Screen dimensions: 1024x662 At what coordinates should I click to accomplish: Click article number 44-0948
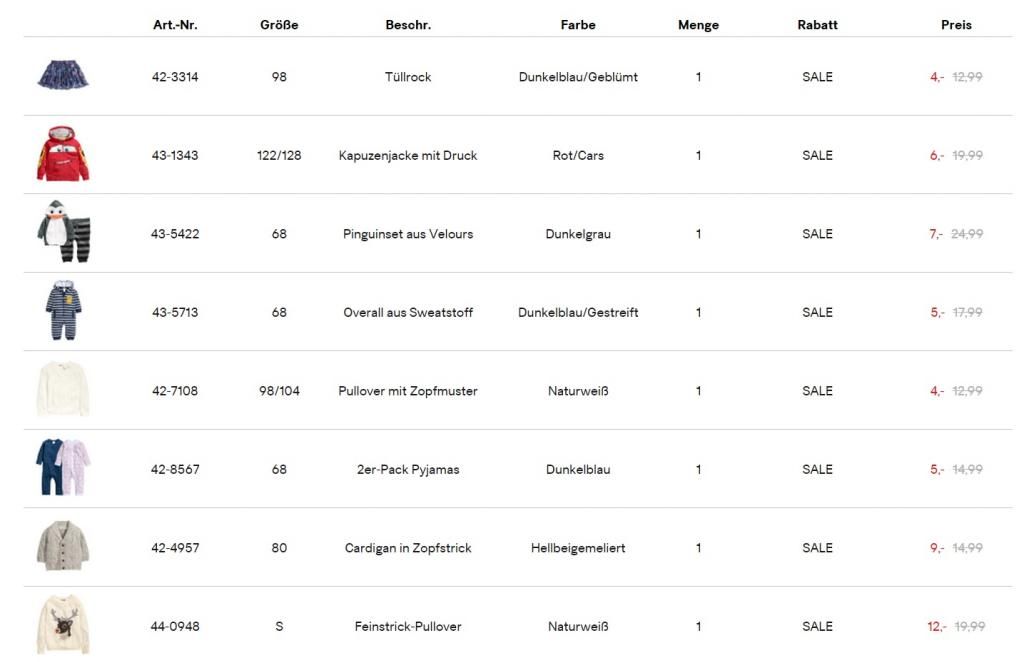click(175, 627)
